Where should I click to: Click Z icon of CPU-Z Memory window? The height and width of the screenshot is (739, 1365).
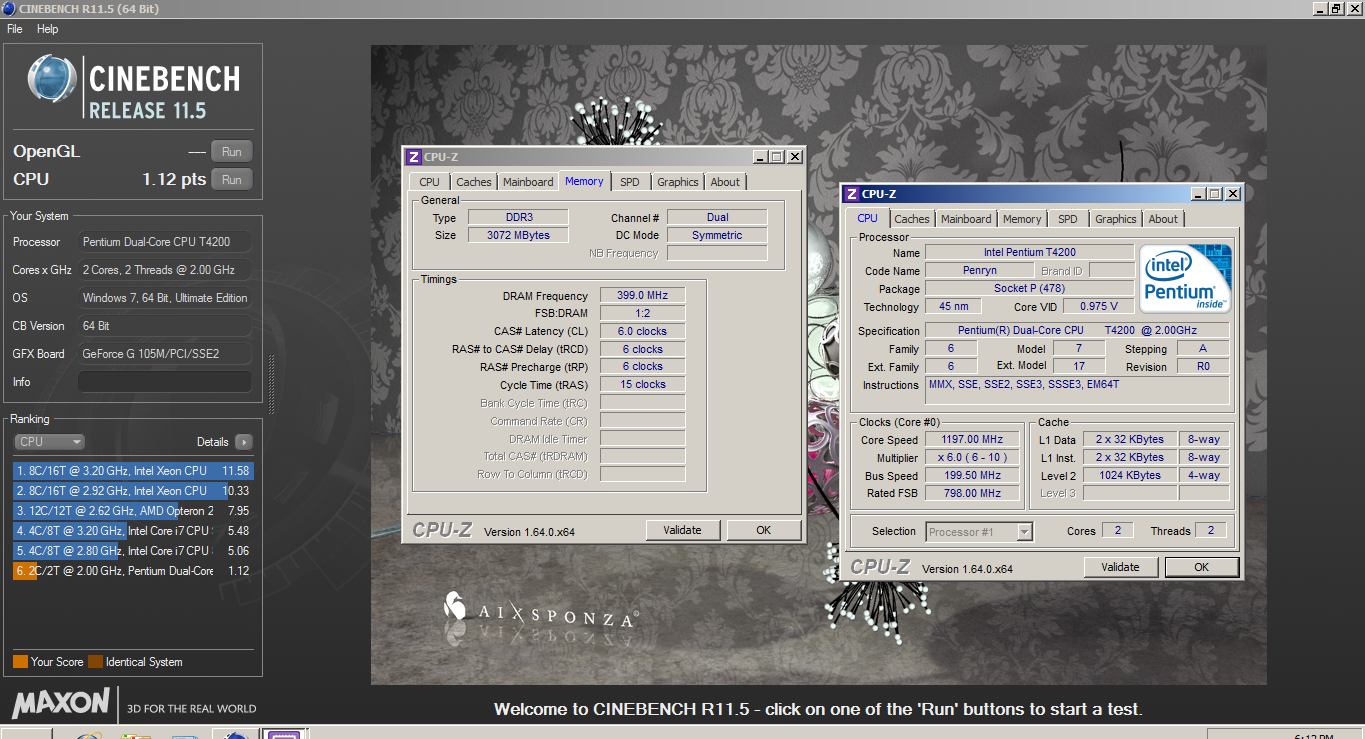[413, 157]
